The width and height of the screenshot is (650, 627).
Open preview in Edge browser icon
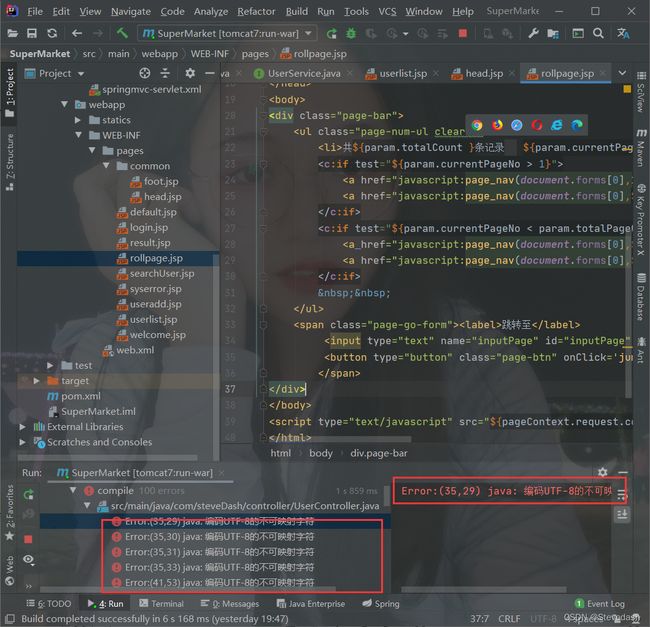click(x=577, y=125)
